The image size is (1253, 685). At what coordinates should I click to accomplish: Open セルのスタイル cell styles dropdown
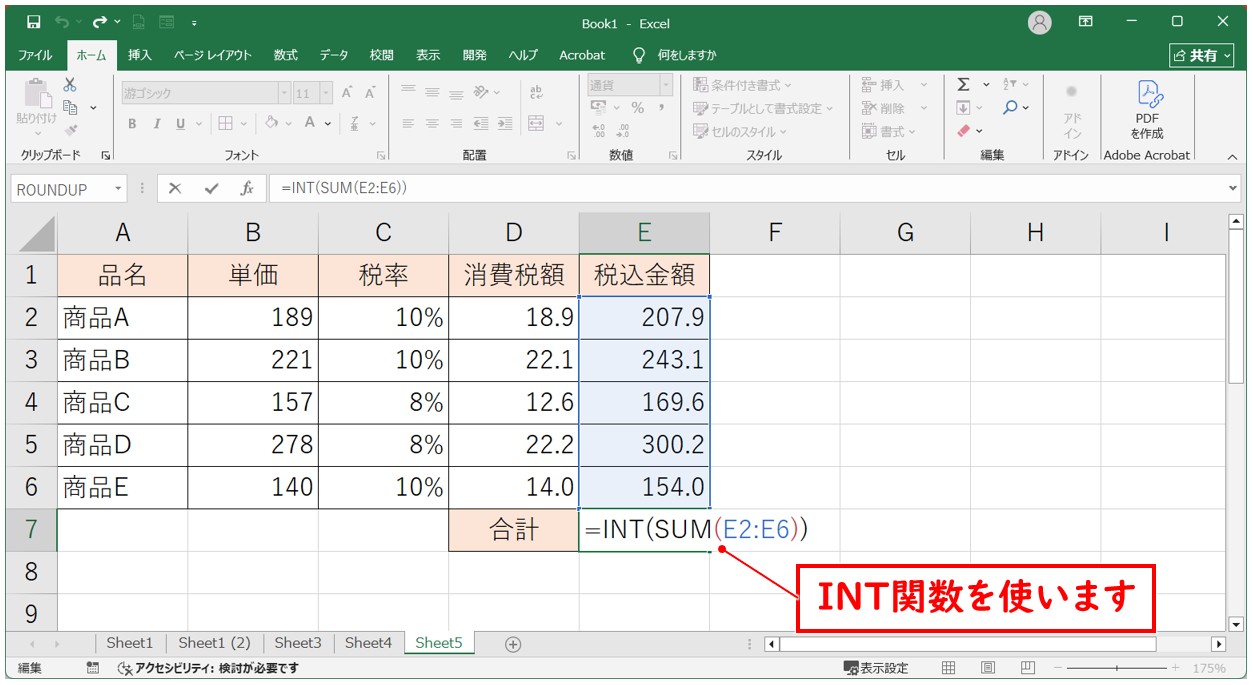tap(740, 131)
